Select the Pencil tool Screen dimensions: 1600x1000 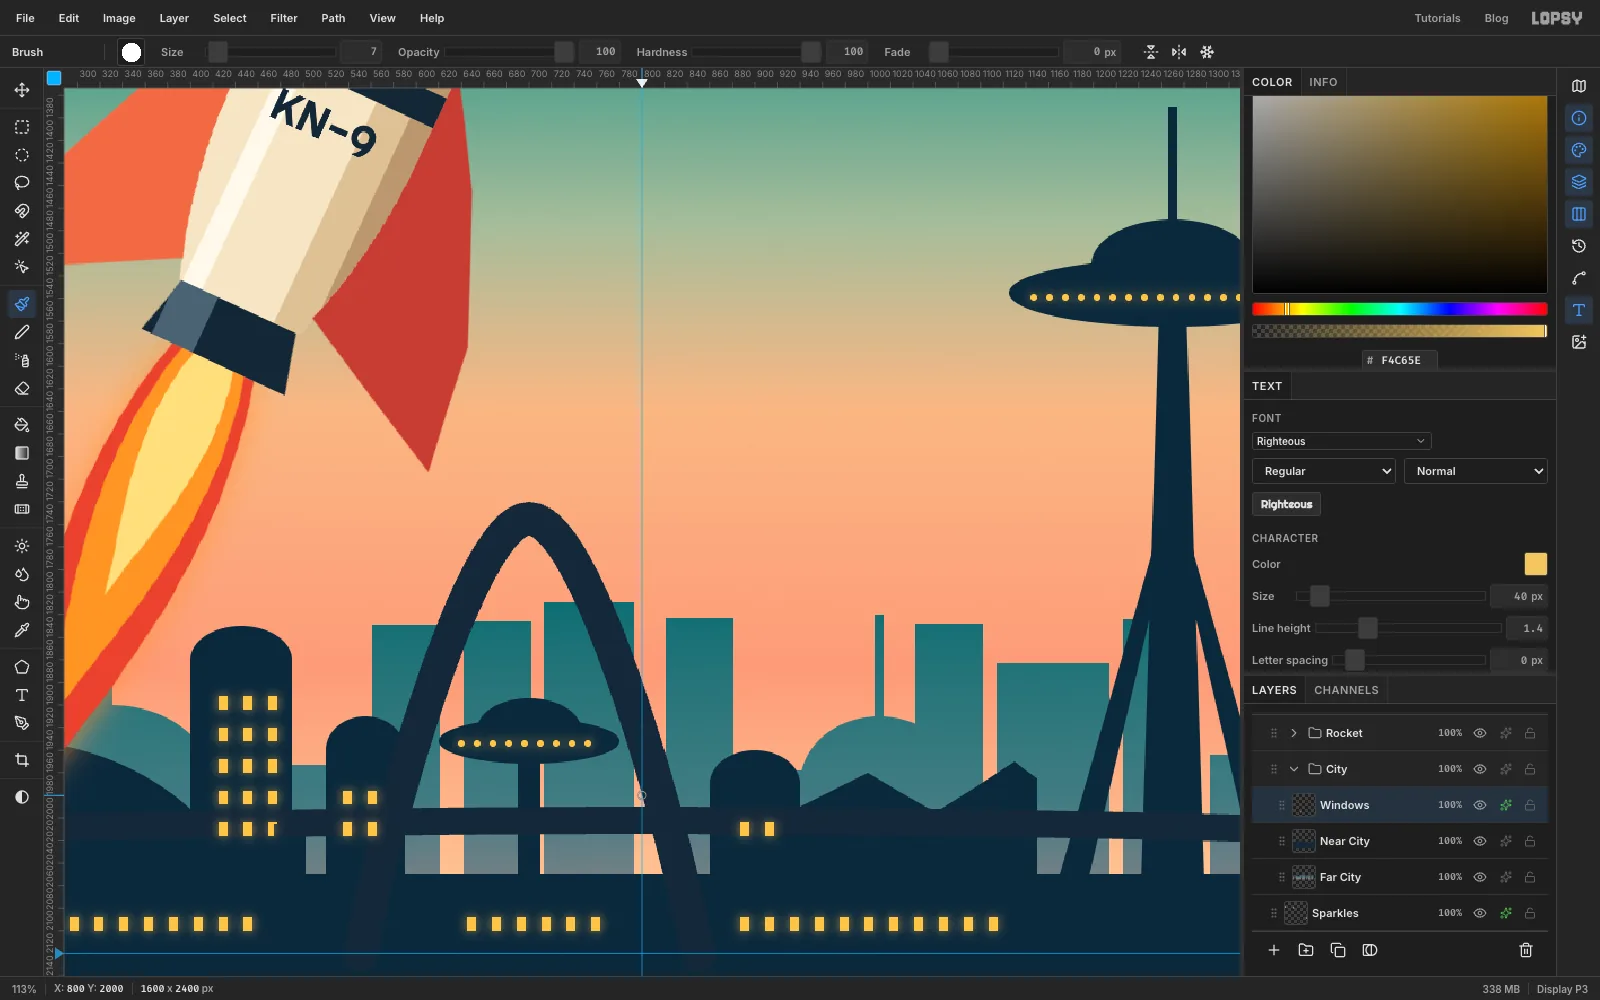(x=22, y=332)
